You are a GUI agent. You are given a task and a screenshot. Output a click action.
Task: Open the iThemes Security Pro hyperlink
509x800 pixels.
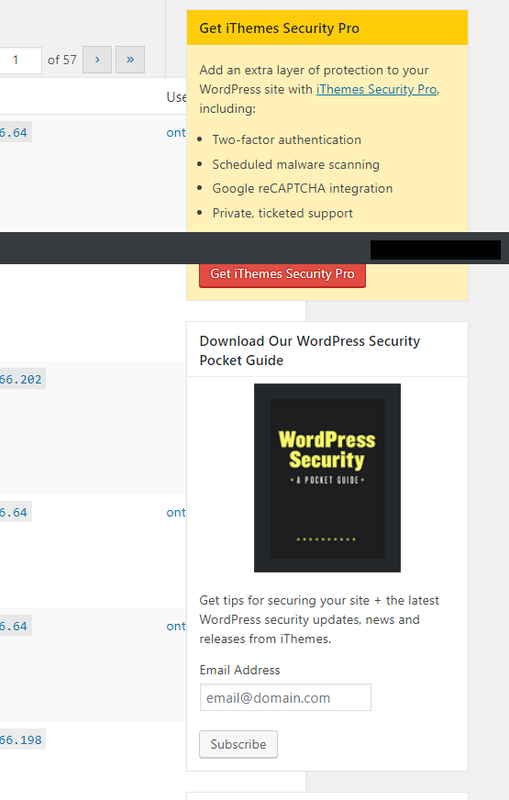[376, 89]
